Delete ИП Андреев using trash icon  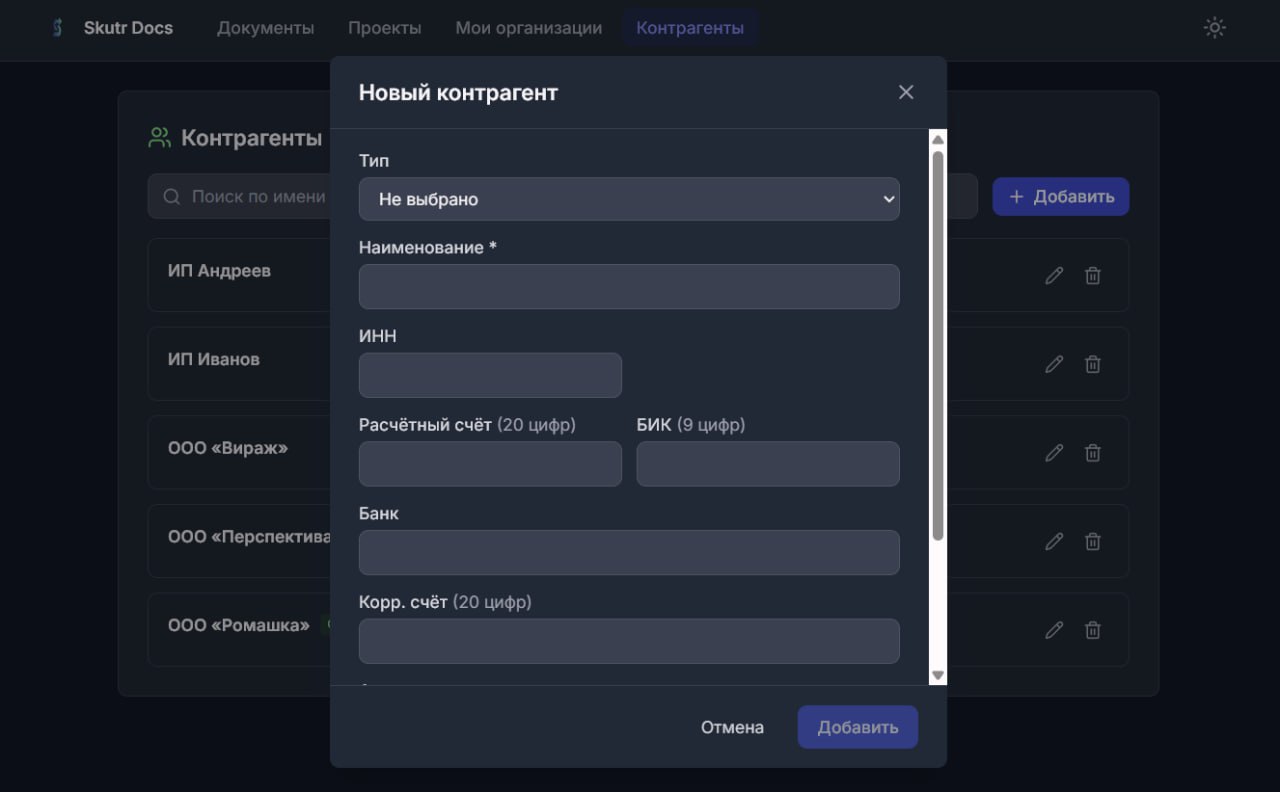click(1093, 276)
